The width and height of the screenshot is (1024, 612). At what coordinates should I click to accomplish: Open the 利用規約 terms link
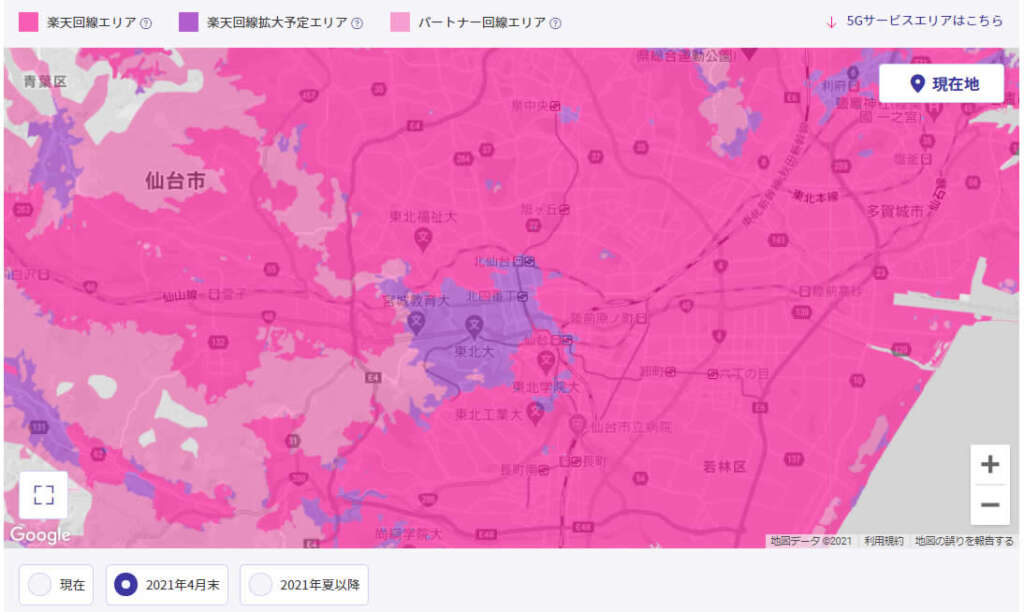(884, 541)
